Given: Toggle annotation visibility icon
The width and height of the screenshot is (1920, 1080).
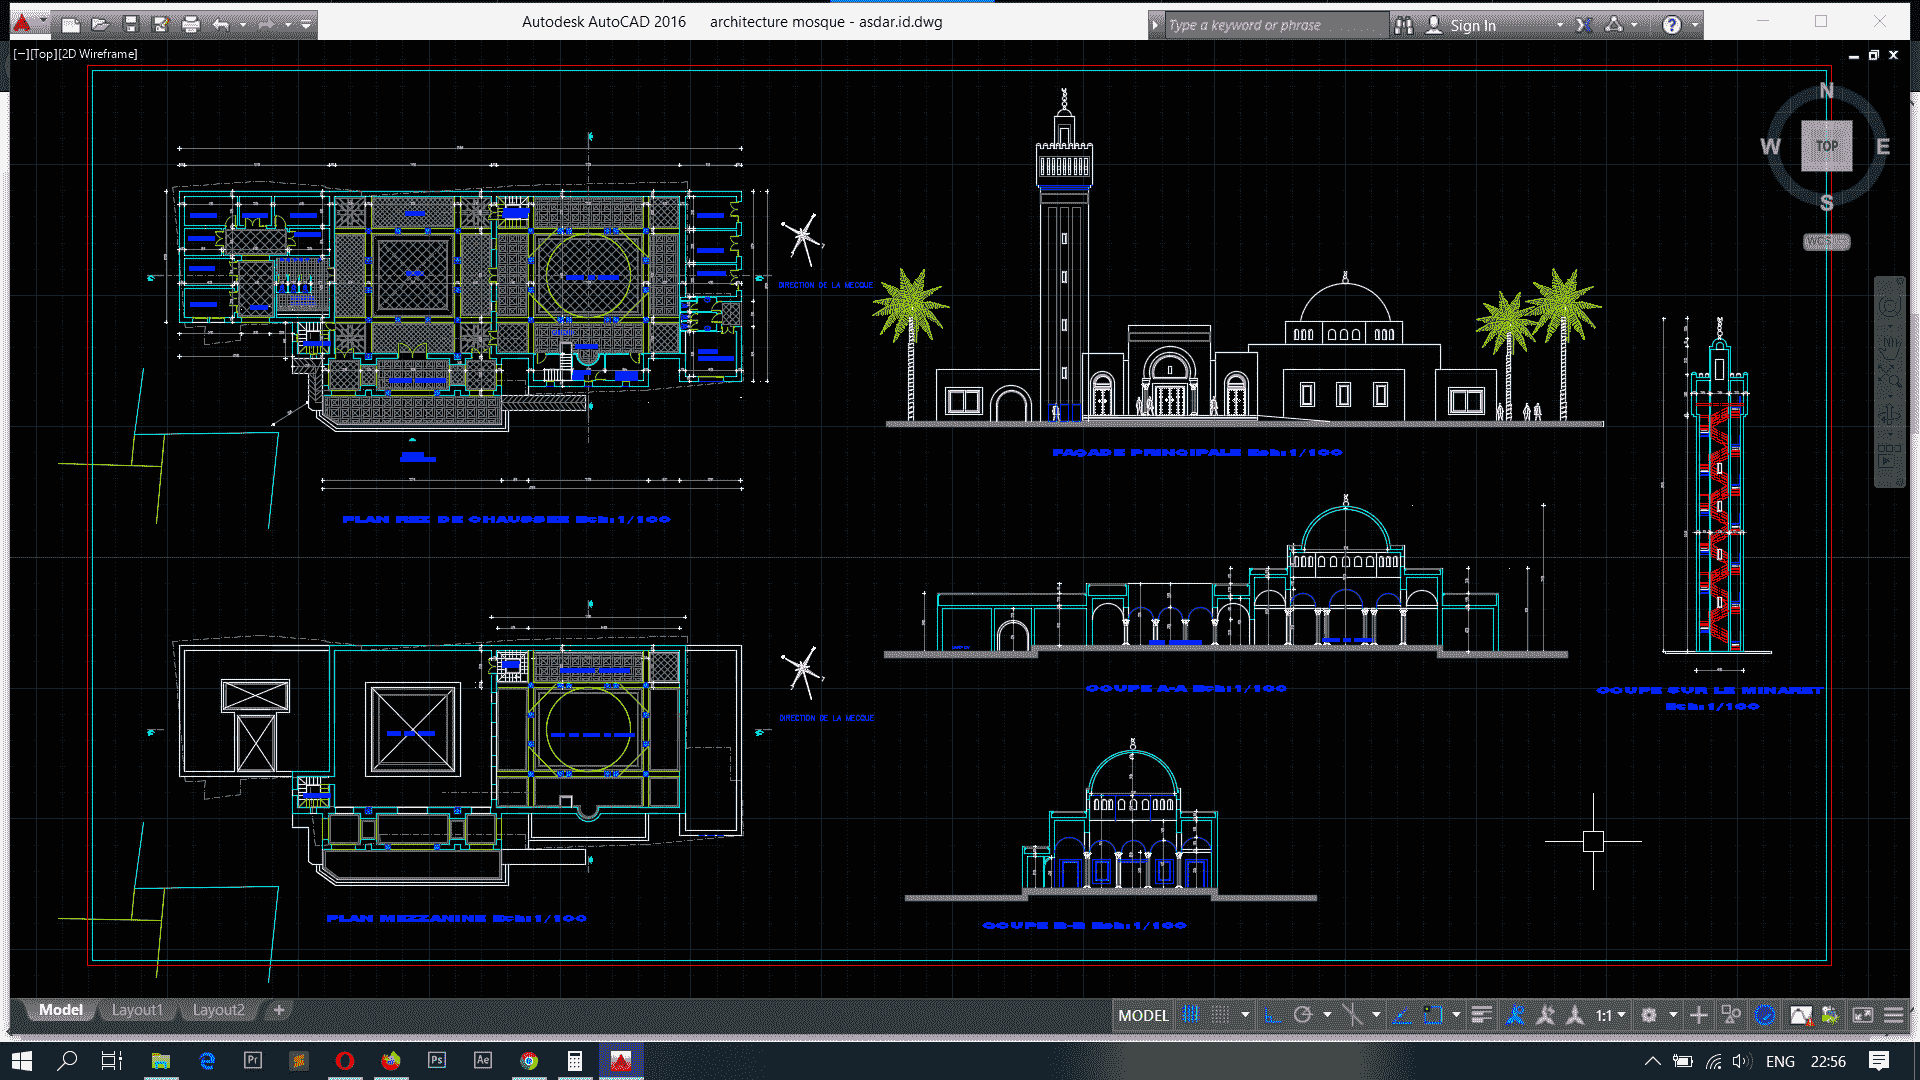Looking at the screenshot, I should click(x=1515, y=1015).
